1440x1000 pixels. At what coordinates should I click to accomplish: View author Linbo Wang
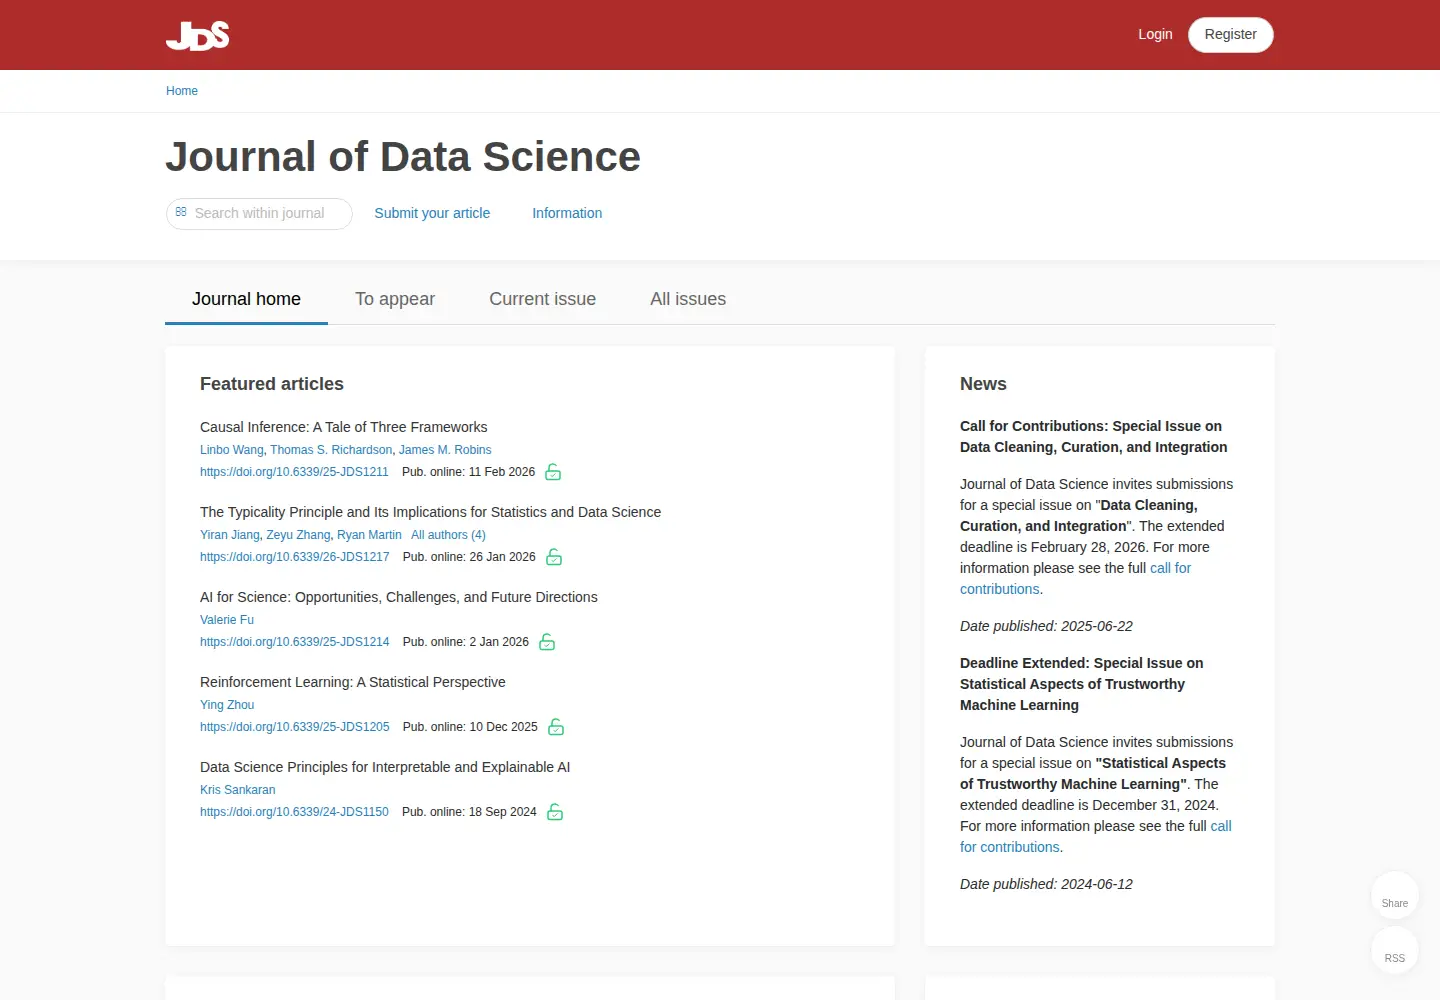click(x=232, y=450)
